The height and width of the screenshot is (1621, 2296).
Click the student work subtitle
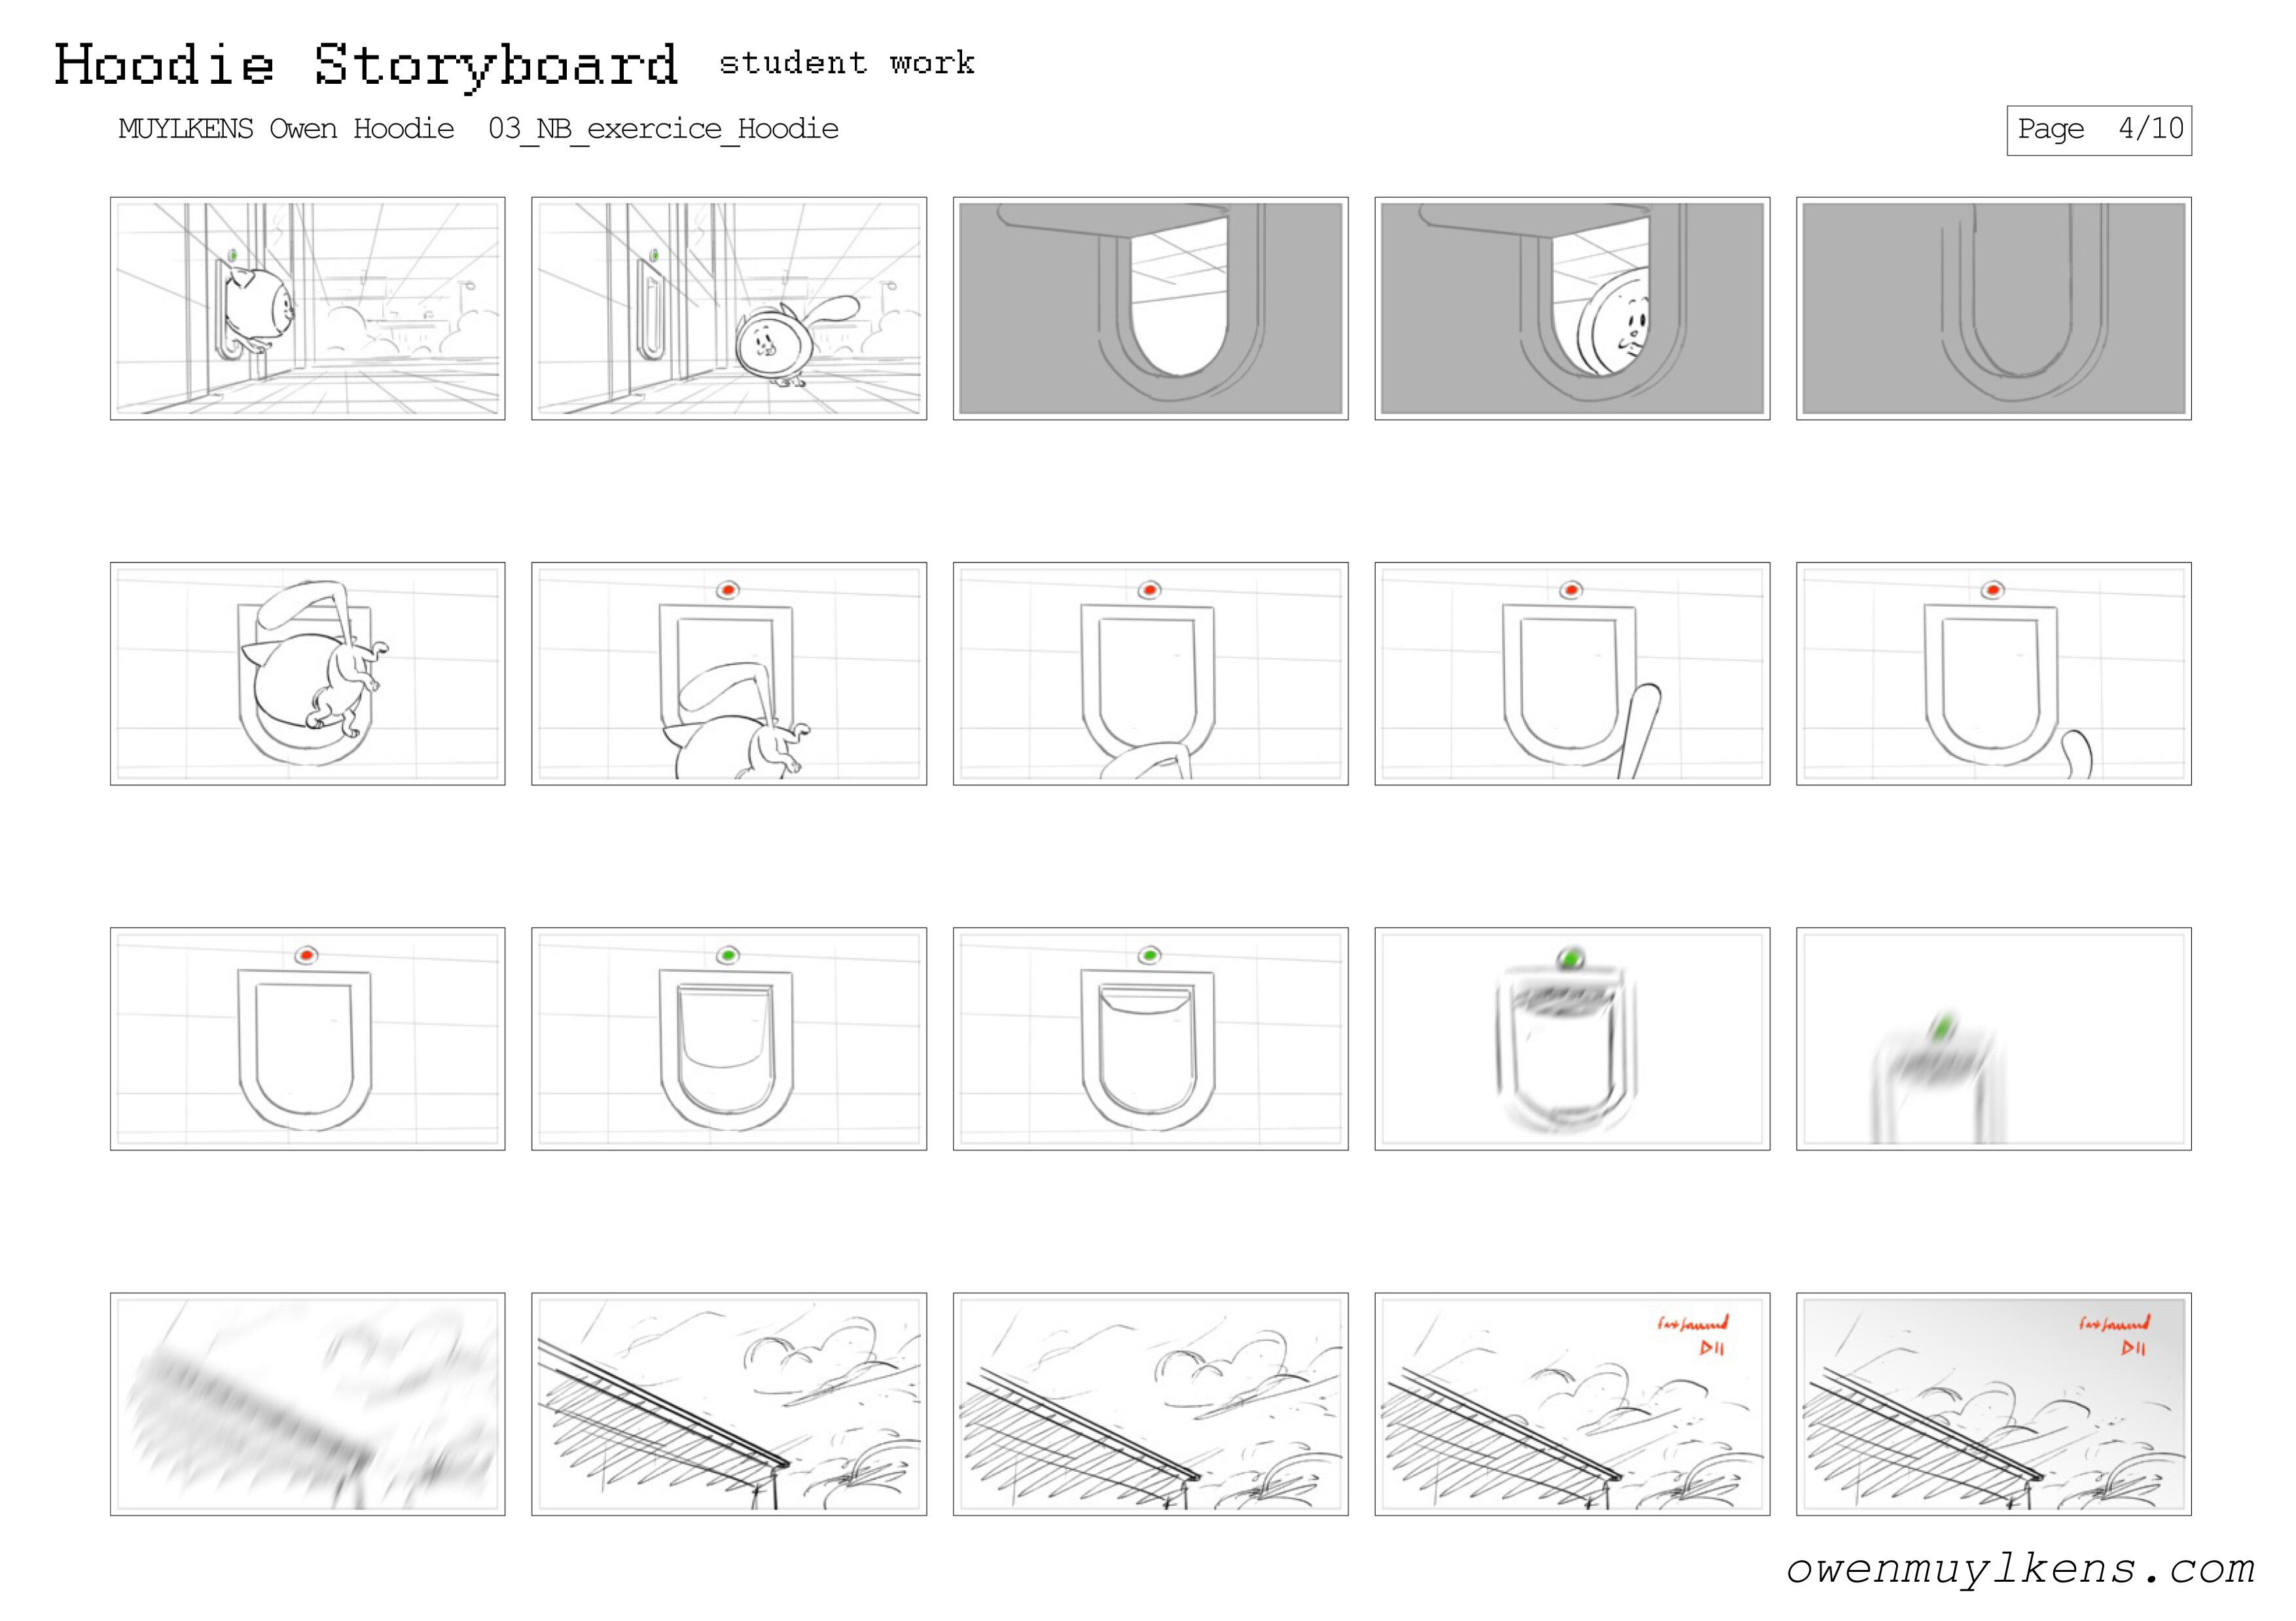pos(846,63)
